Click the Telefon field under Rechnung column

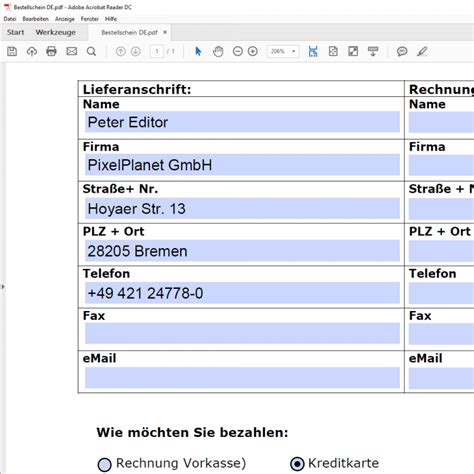pyautogui.click(x=441, y=293)
